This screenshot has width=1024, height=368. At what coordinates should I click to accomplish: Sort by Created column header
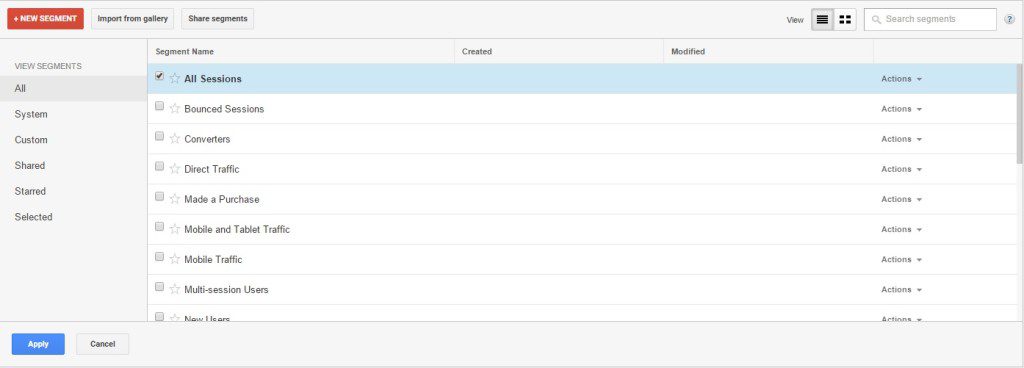coord(559,52)
